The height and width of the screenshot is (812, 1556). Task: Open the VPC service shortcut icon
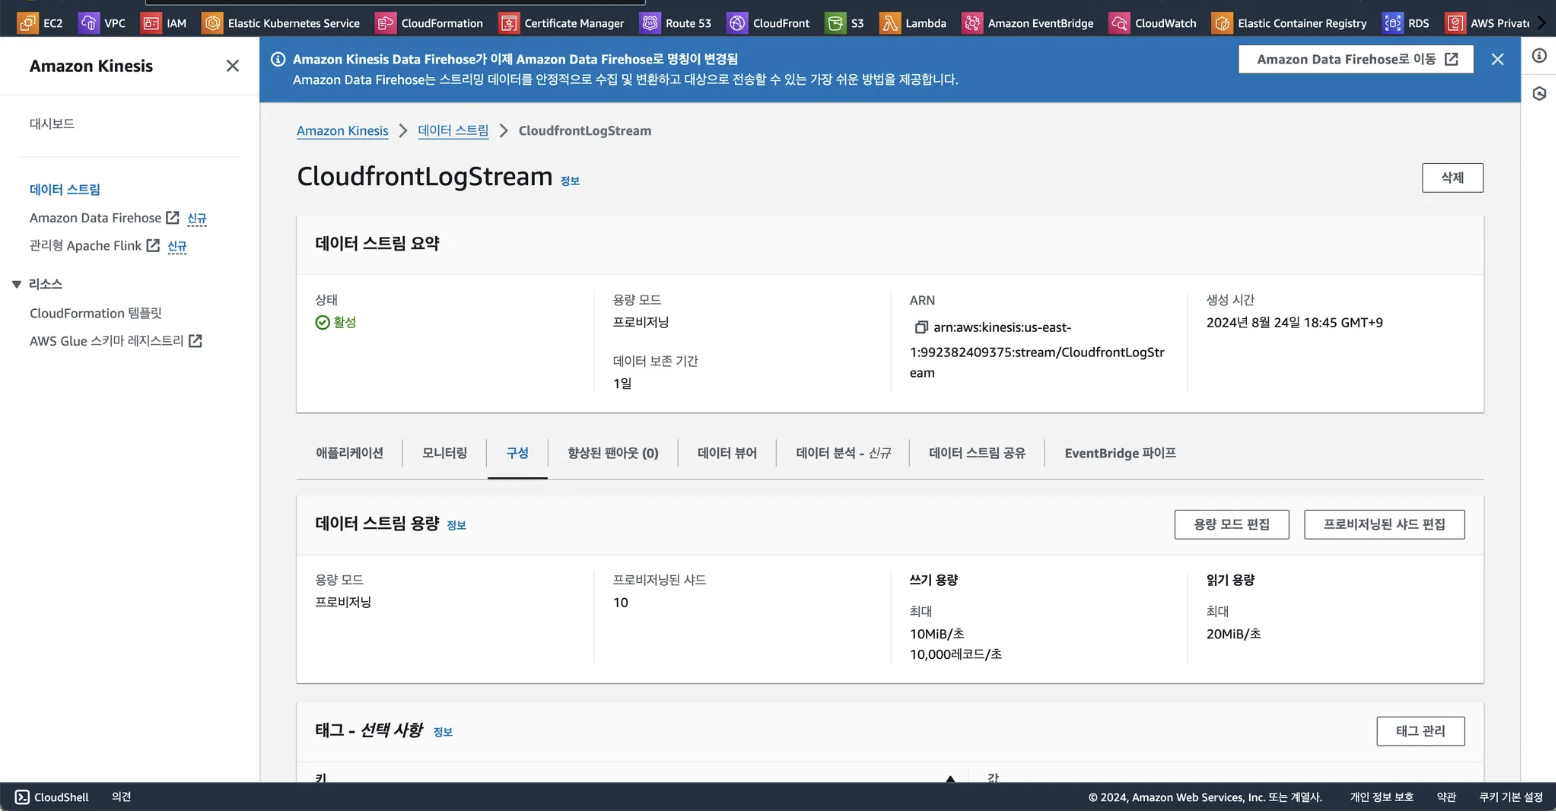(x=88, y=22)
